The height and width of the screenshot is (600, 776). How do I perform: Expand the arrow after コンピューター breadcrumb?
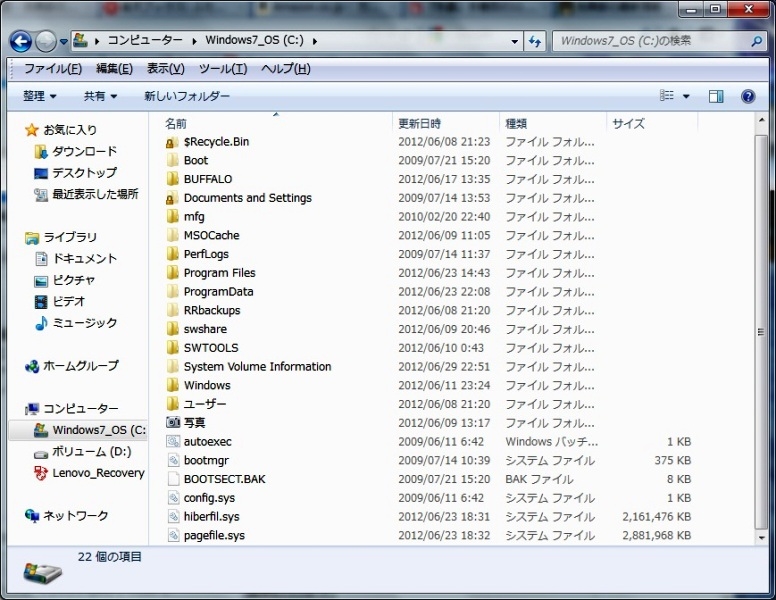194,41
